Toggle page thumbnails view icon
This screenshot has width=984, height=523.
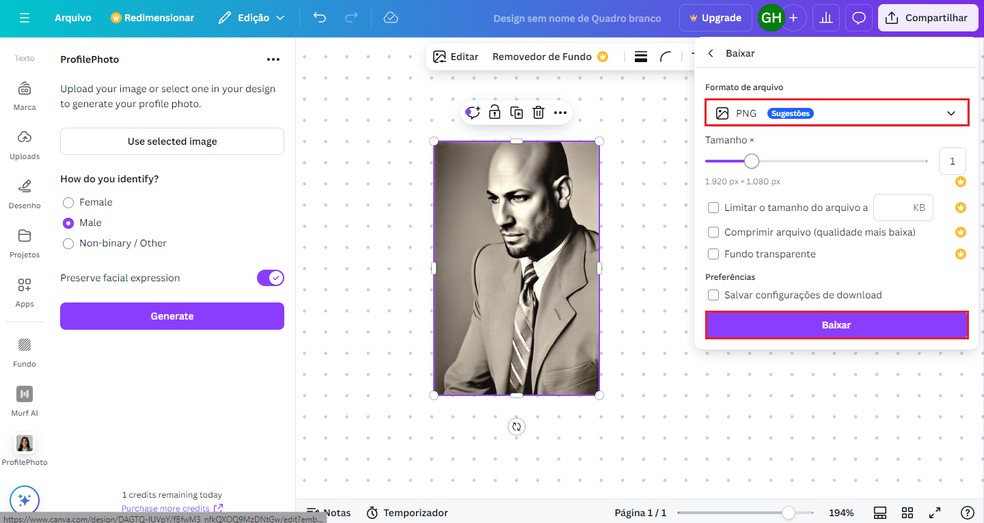click(880, 513)
